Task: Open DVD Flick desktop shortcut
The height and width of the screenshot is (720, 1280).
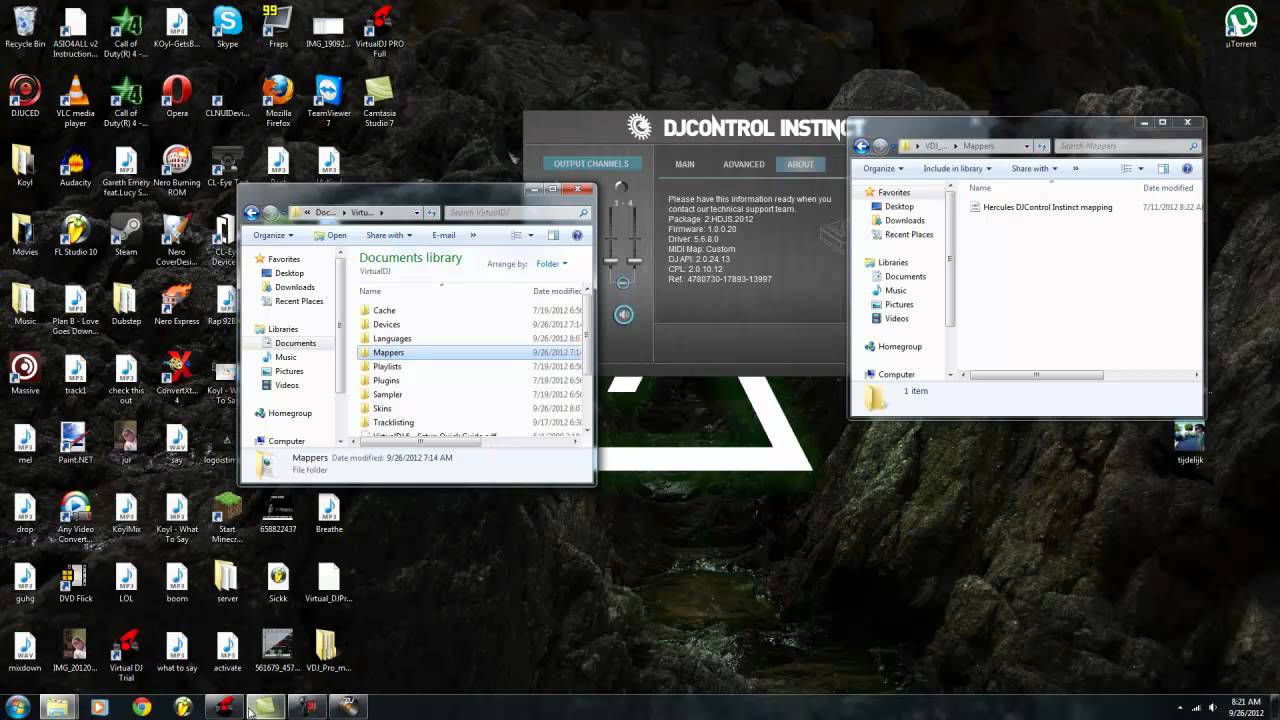Action: pyautogui.click(x=75, y=581)
